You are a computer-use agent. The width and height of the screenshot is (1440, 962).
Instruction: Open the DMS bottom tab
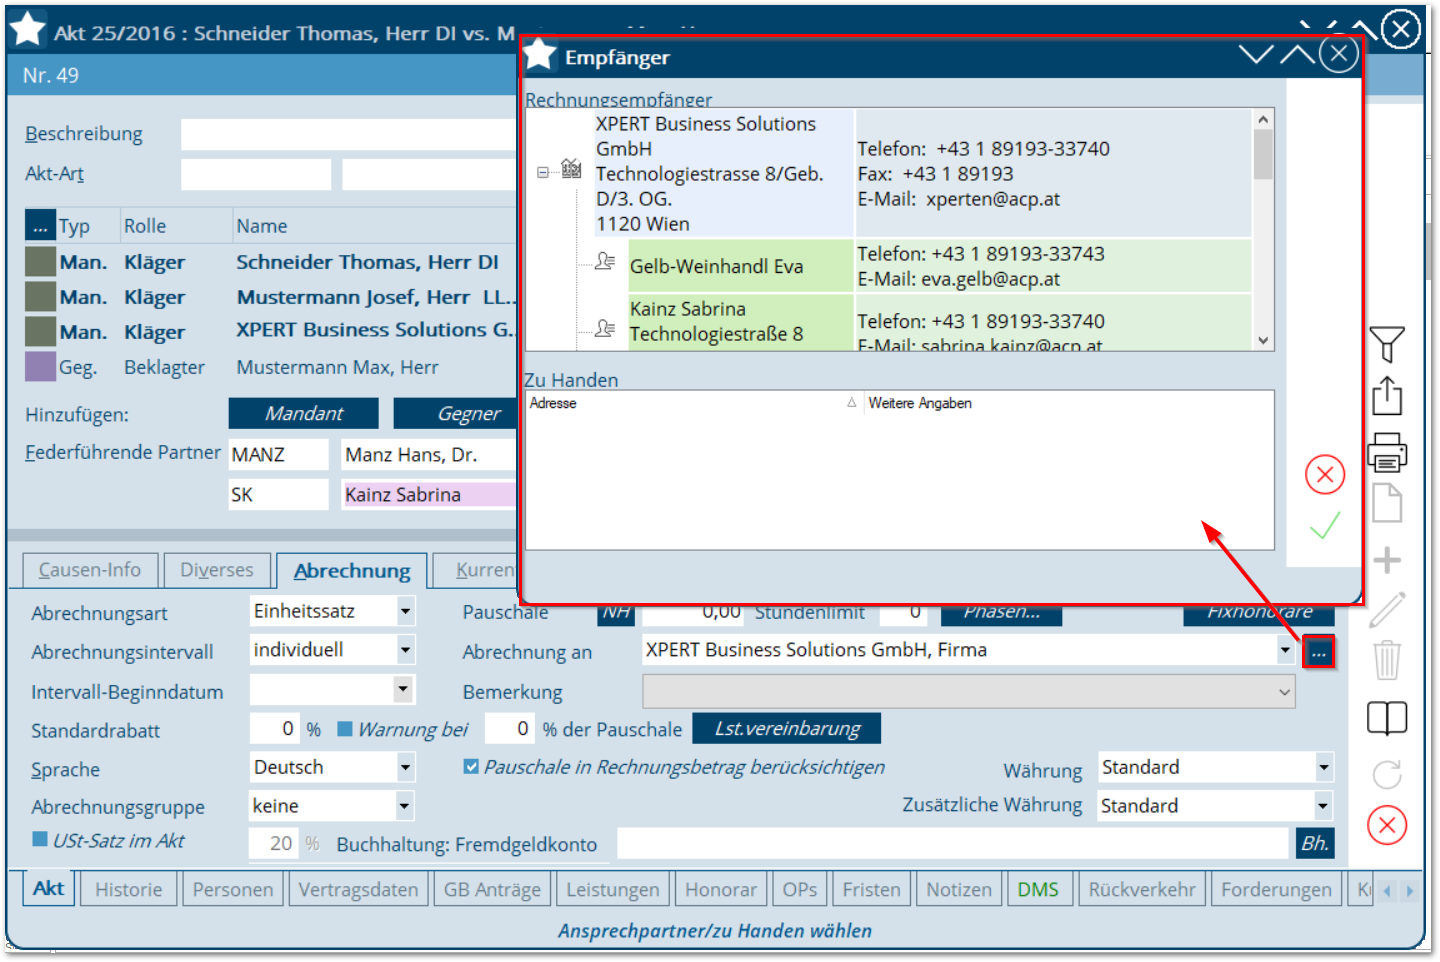click(1038, 889)
